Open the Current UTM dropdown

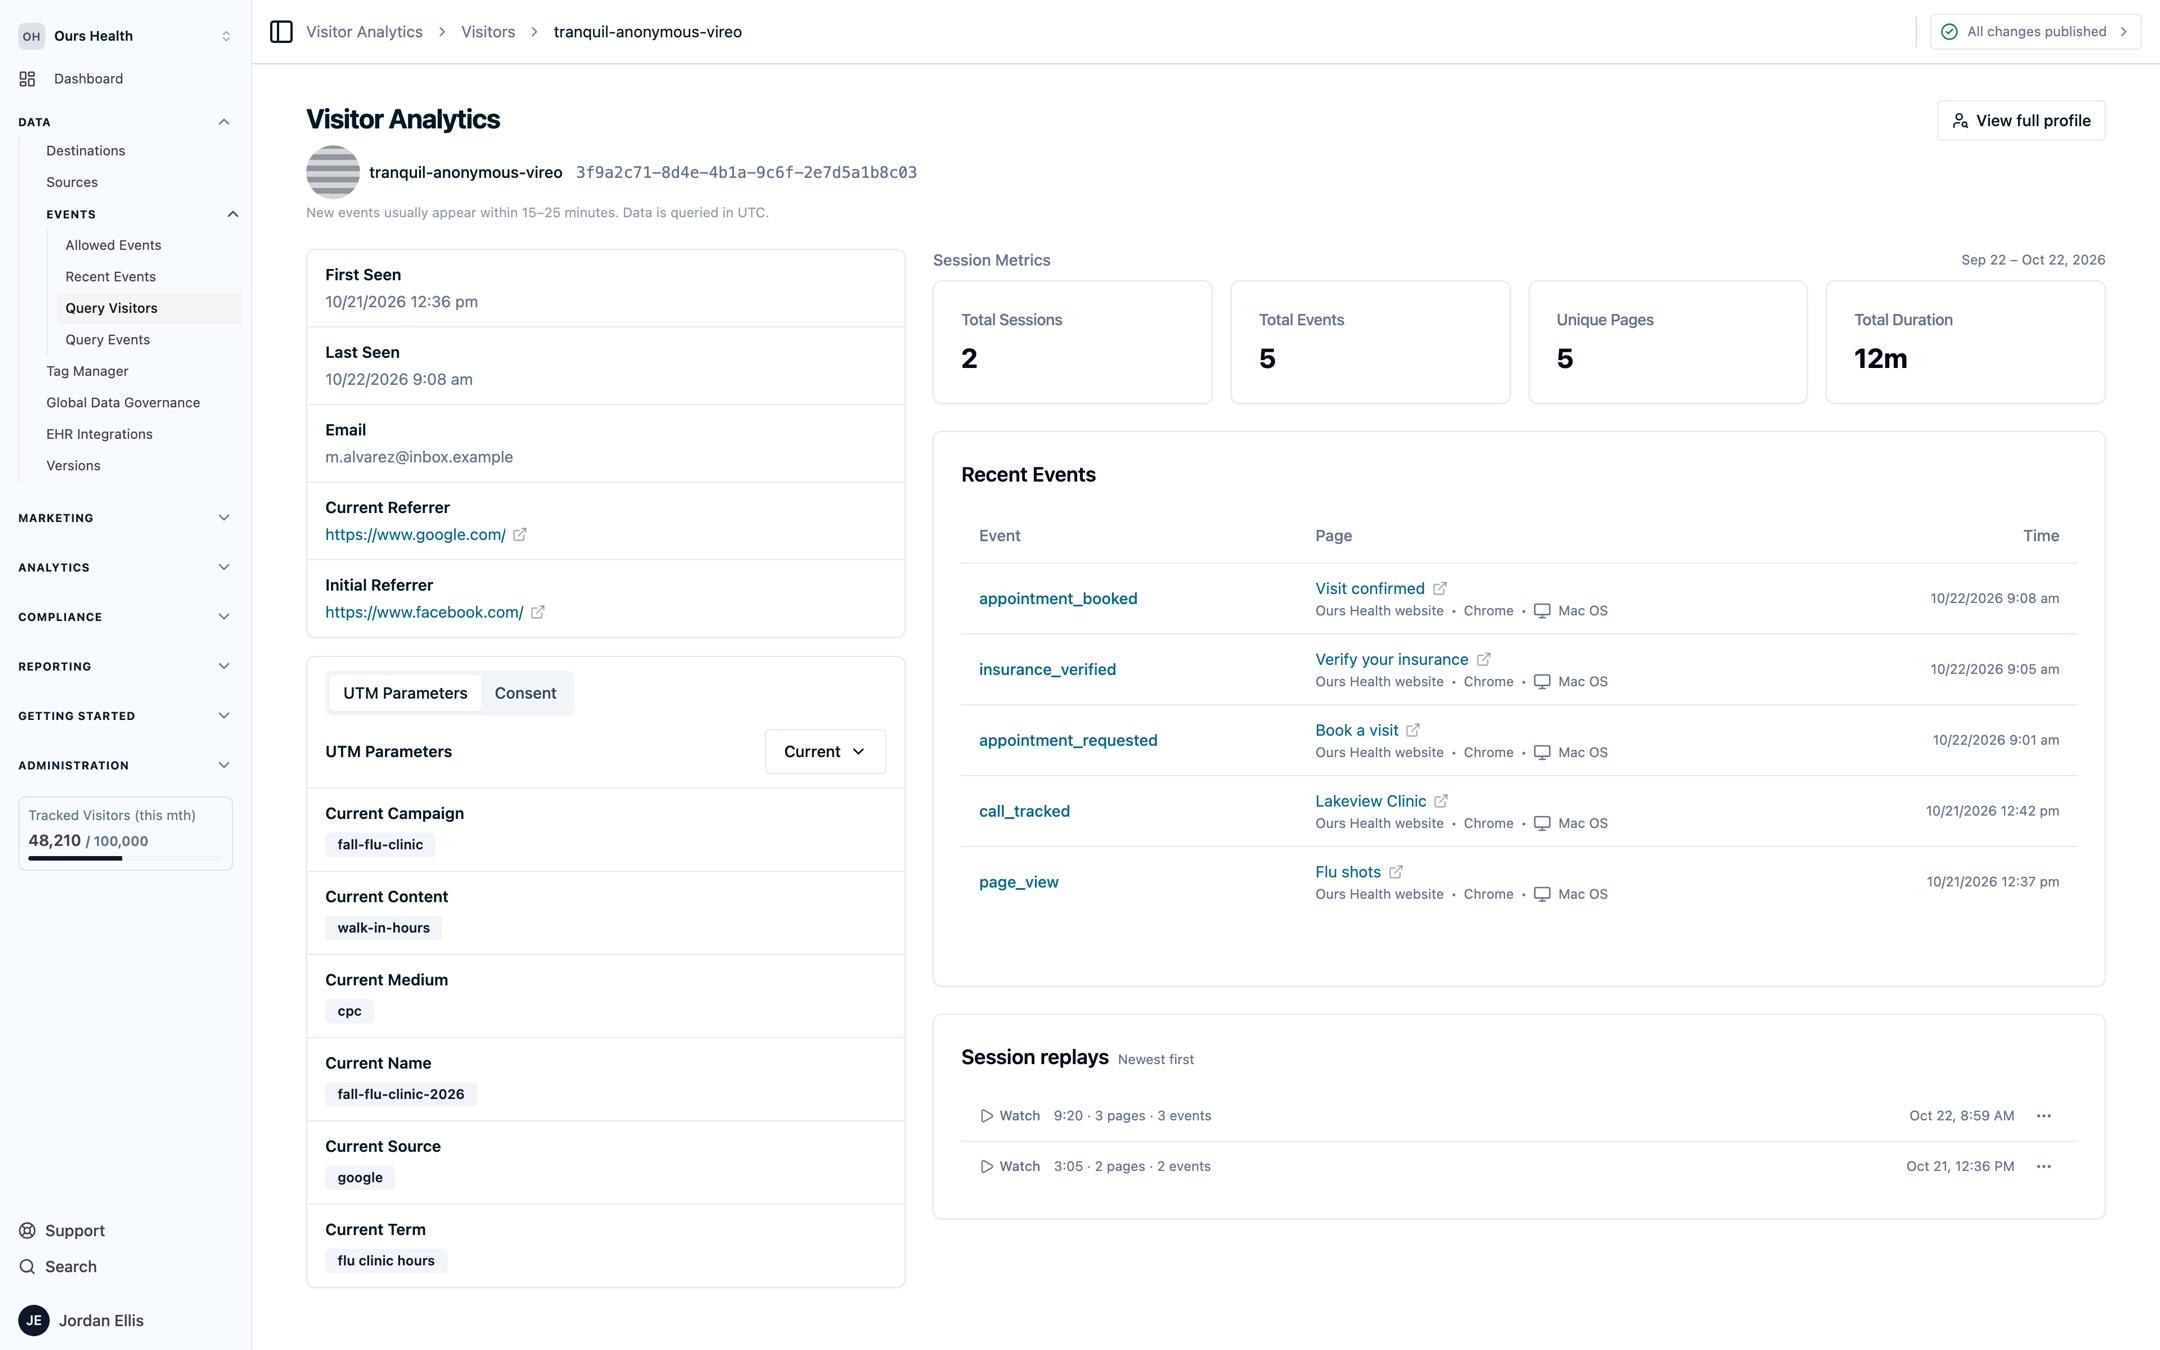pos(825,752)
